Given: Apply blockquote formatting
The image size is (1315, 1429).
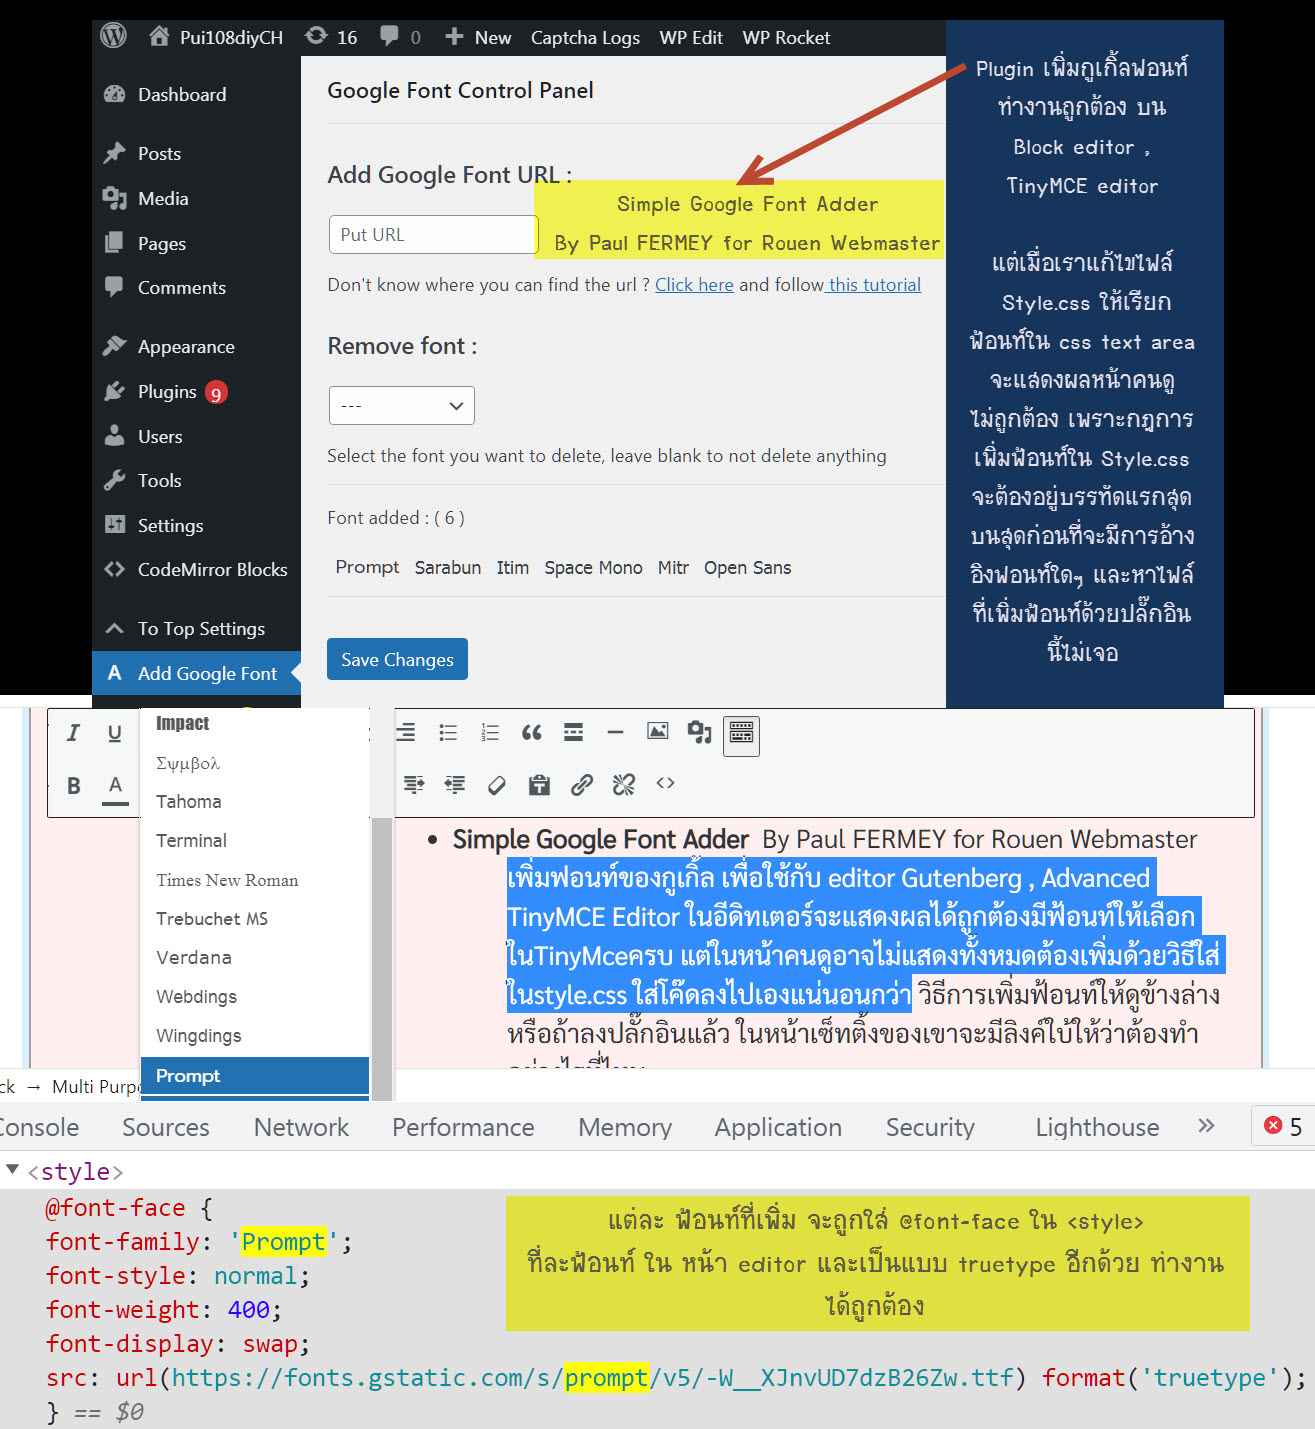Looking at the screenshot, I should [x=532, y=733].
